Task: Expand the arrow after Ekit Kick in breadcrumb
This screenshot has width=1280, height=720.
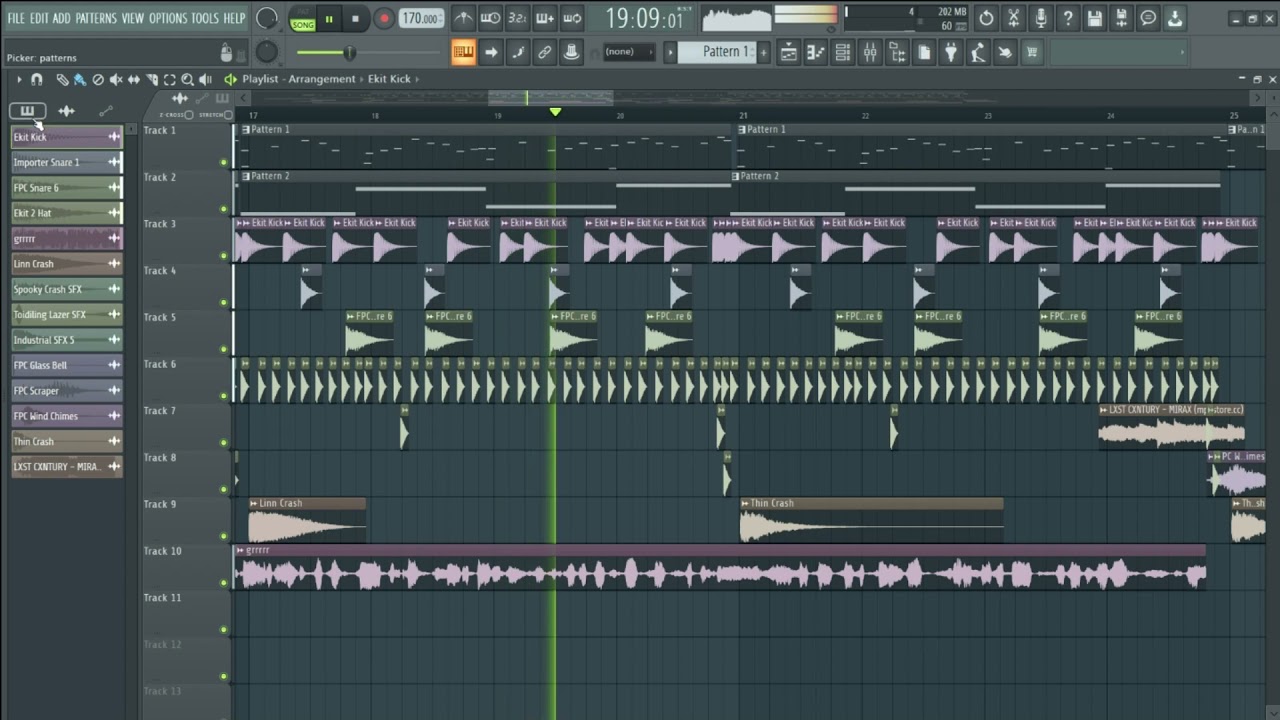Action: [x=417, y=79]
